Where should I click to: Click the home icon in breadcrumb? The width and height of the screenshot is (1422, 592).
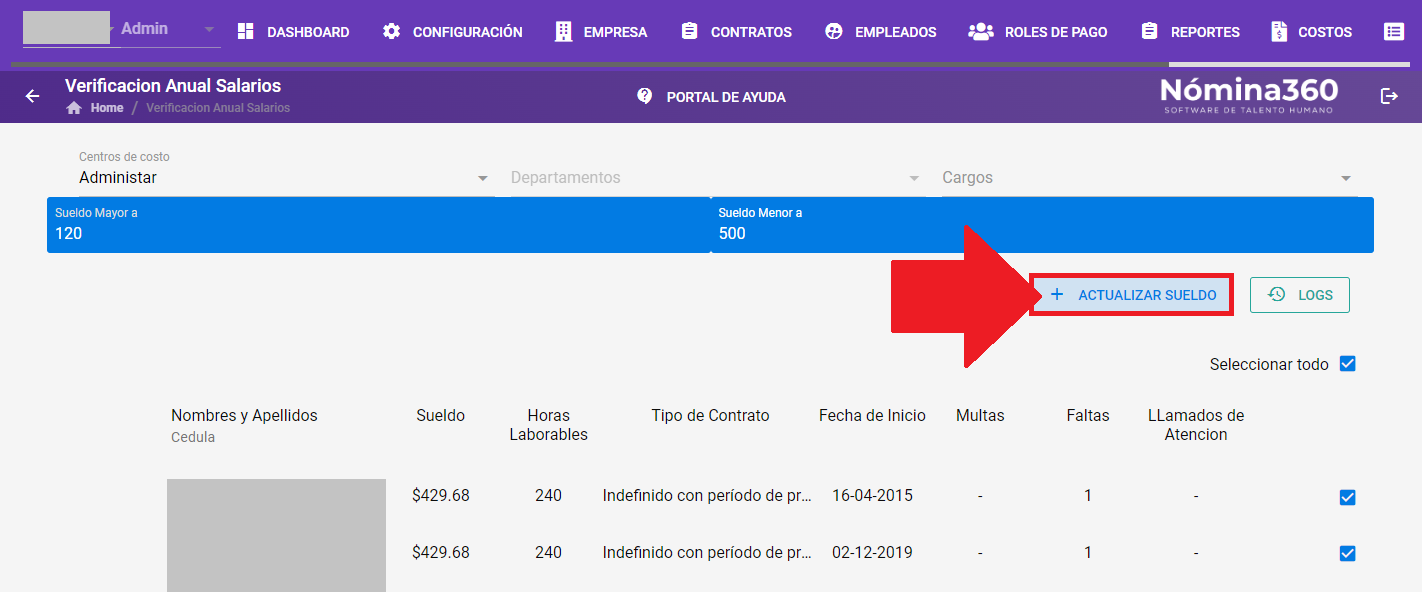click(74, 108)
